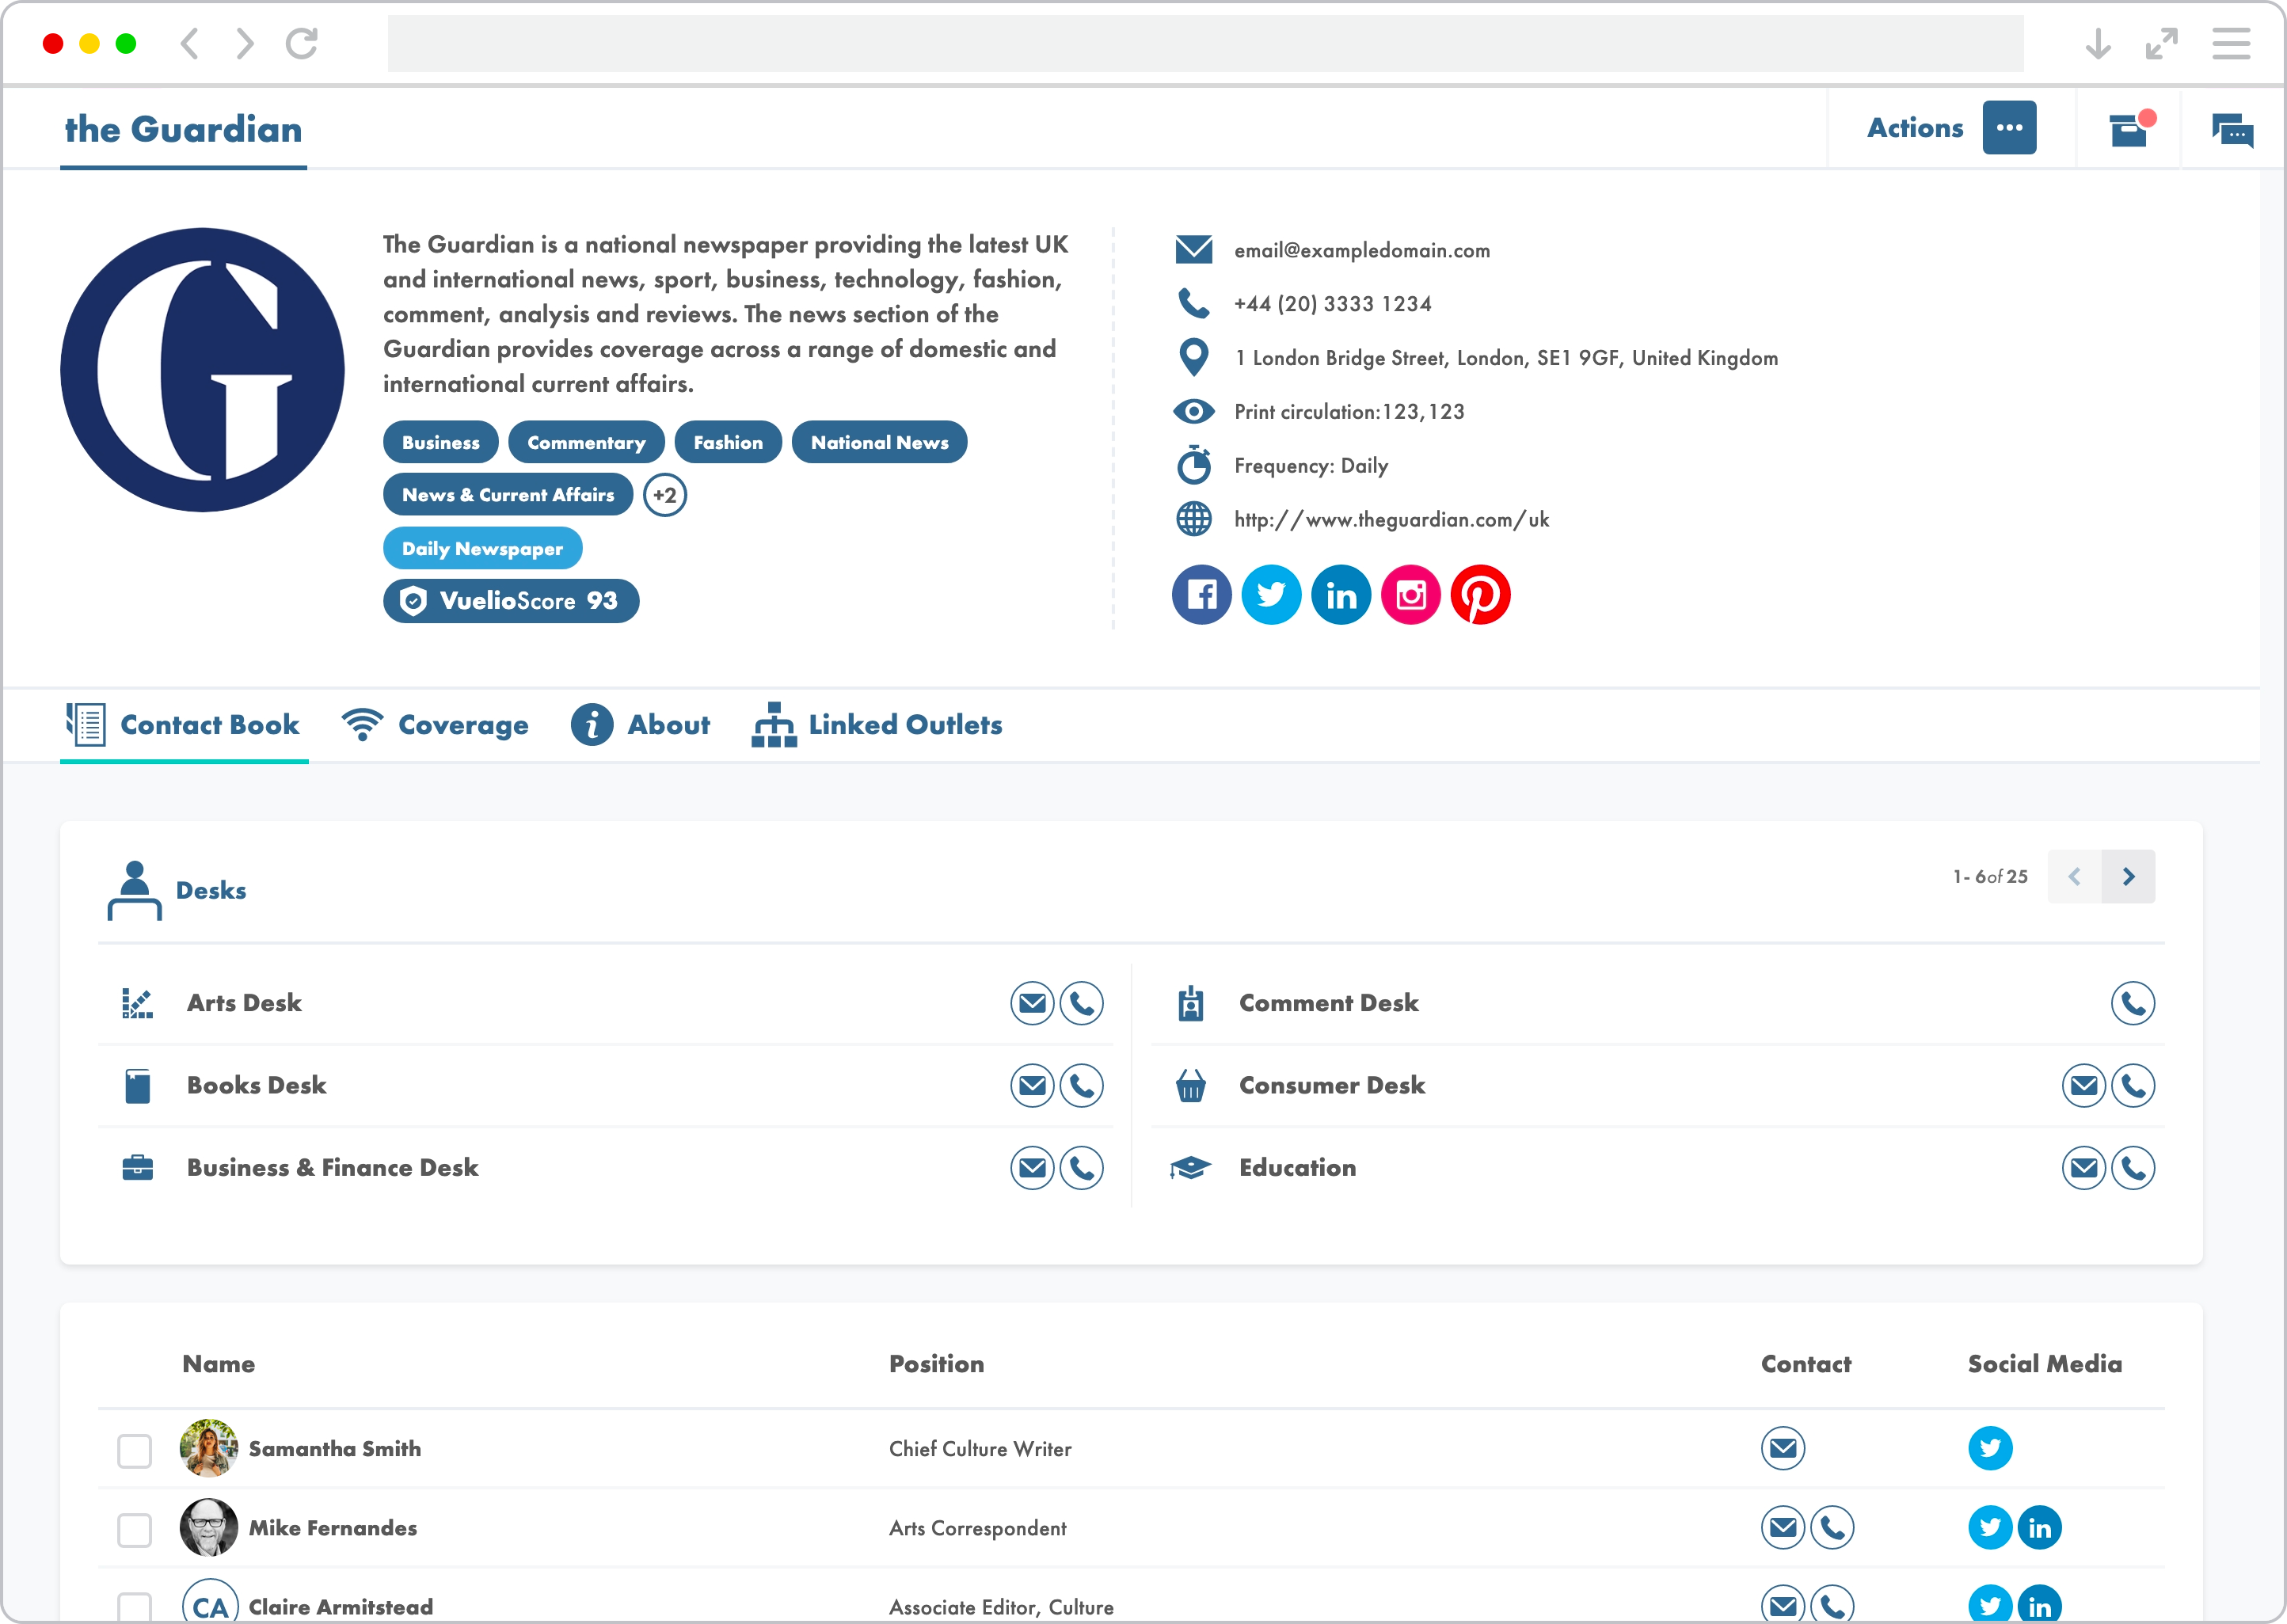Switch to the Linked Outlets tab

pos(879,725)
